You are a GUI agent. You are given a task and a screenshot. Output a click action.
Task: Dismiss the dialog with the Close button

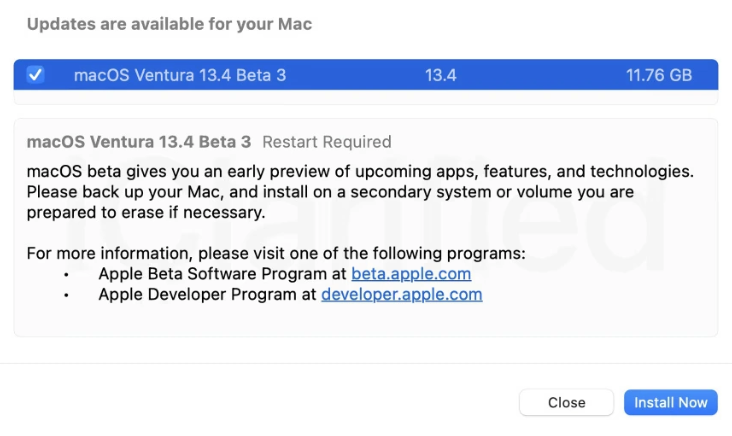566,402
